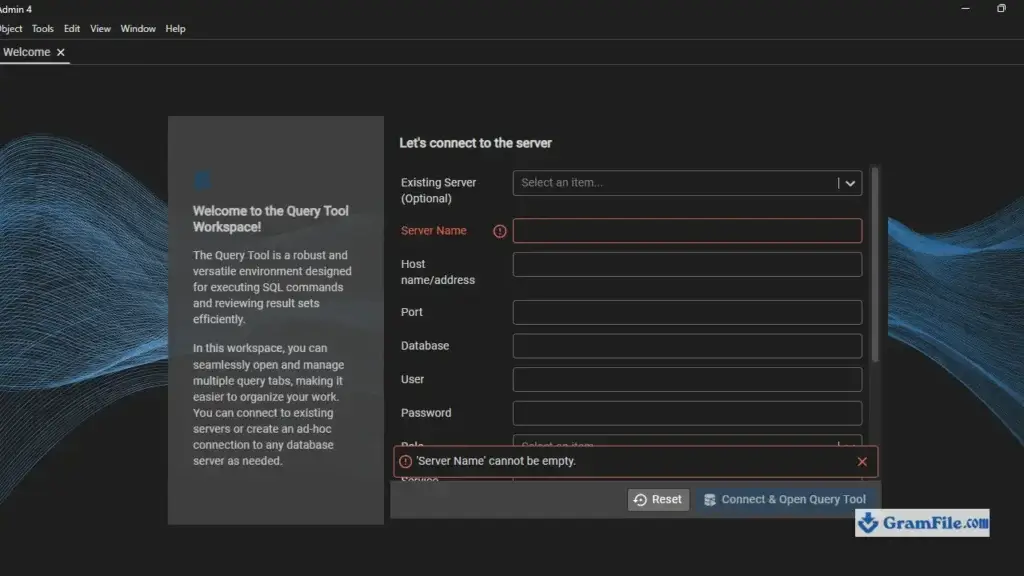Click the Password input field
Viewport: 1024px width, 576px height.
(x=687, y=413)
